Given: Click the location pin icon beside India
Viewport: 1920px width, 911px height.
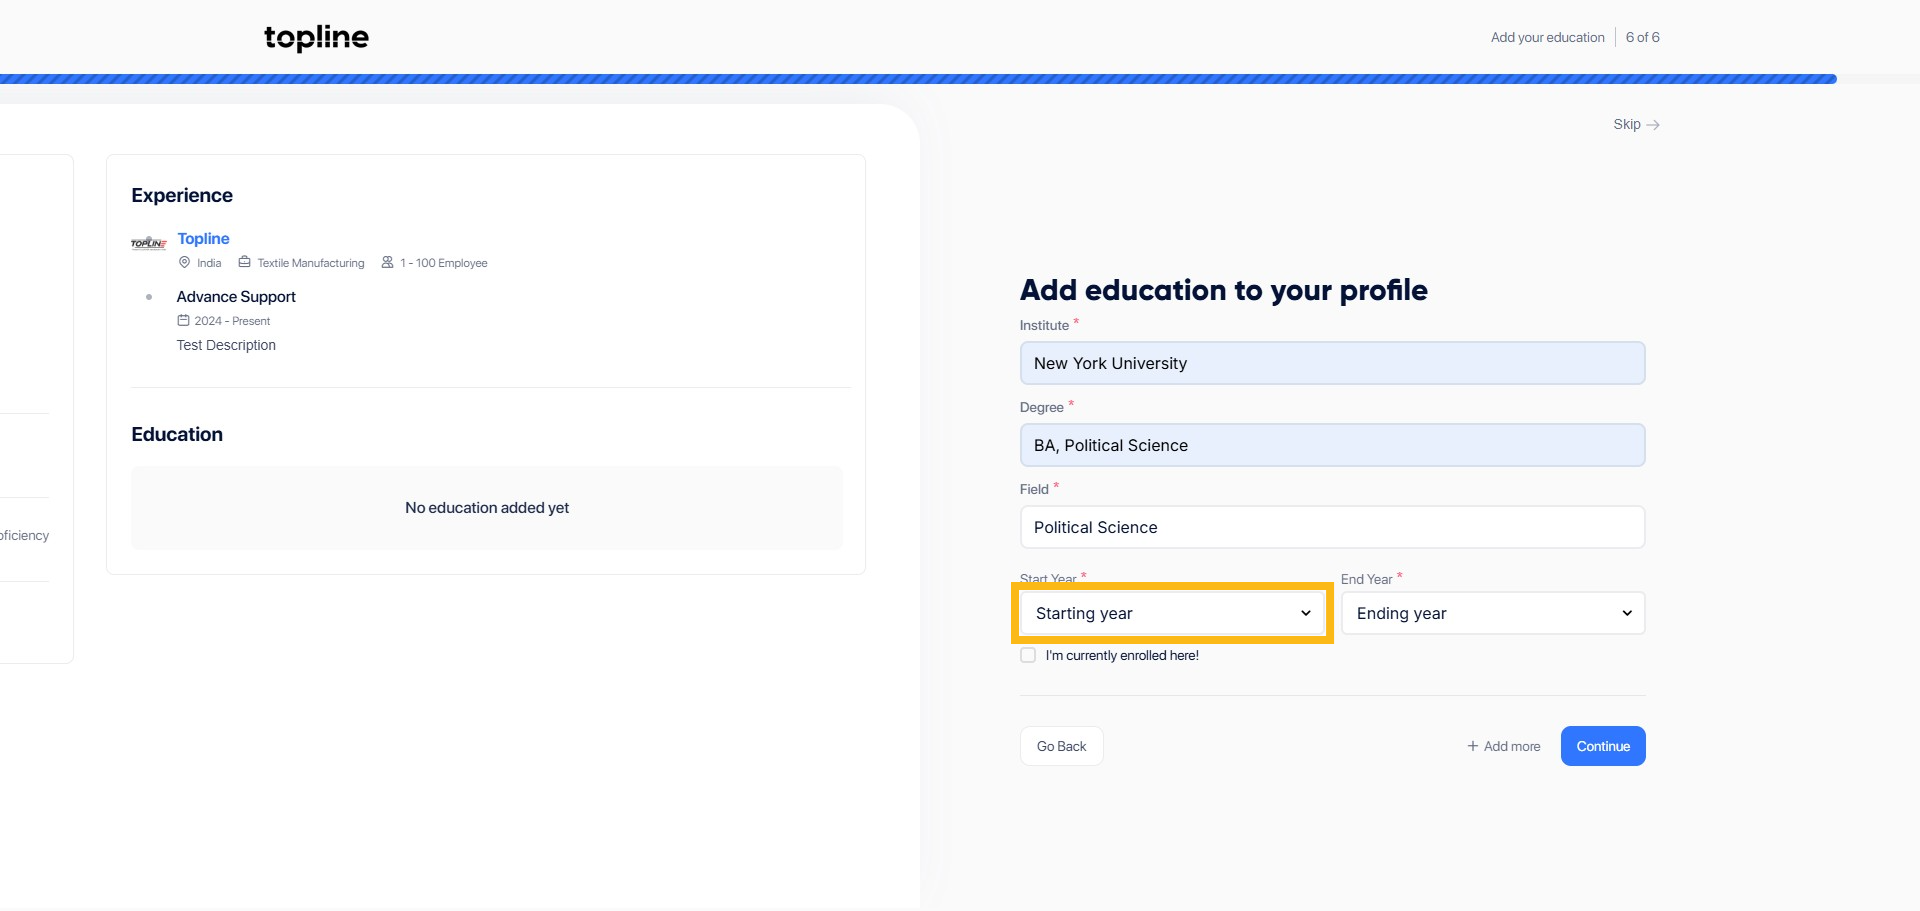Looking at the screenshot, I should click(x=184, y=262).
